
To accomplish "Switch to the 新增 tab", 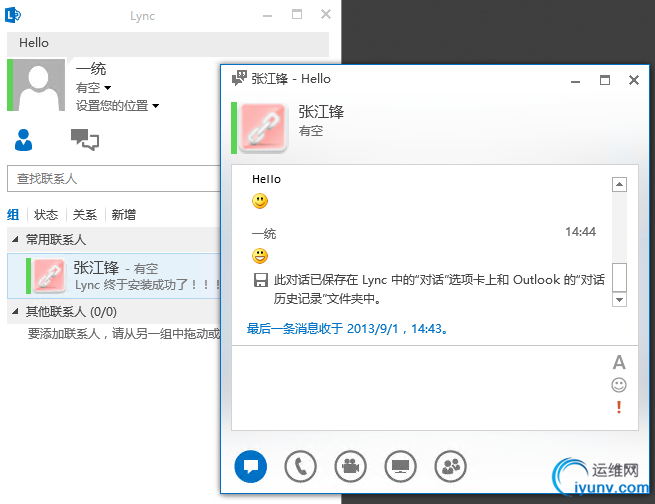I will coord(124,215).
